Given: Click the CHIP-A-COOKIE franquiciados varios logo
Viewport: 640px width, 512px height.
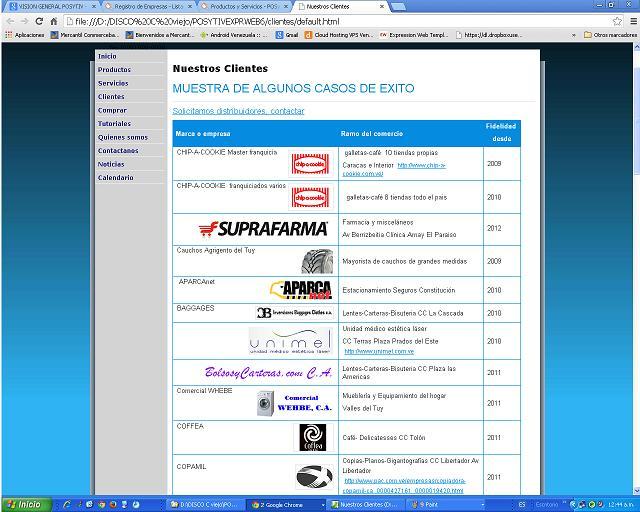Looking at the screenshot, I should click(x=310, y=198).
